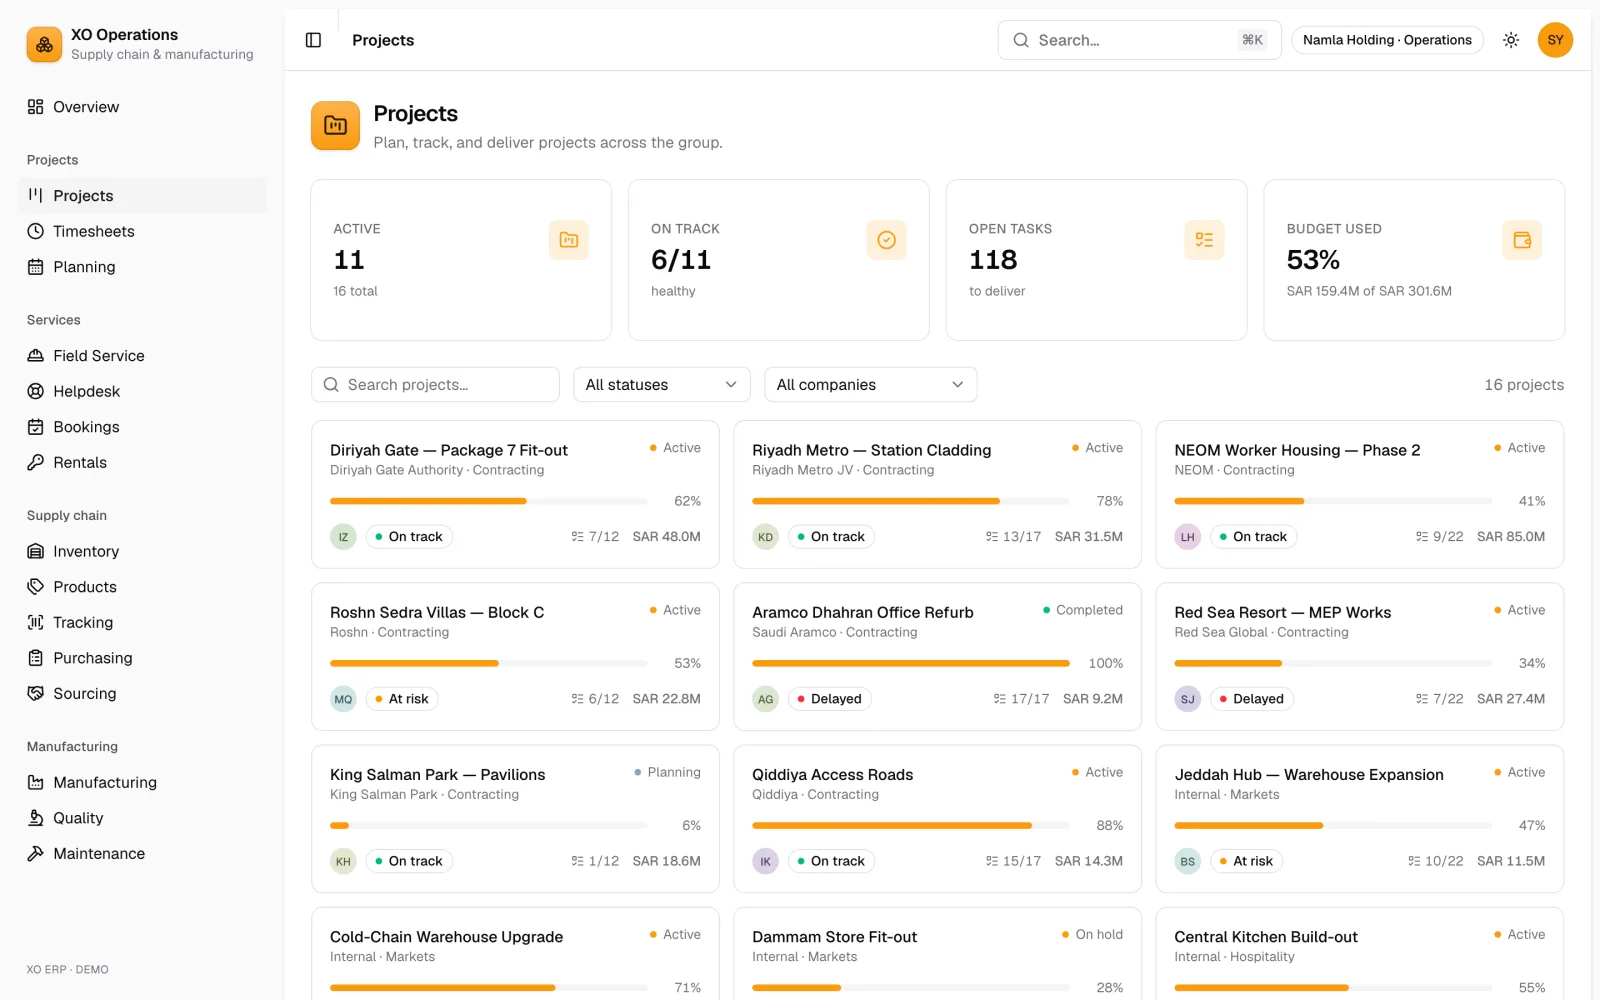Open Purchasing in sidebar
Screen dimensions: 1600x1000
coord(143,658)
